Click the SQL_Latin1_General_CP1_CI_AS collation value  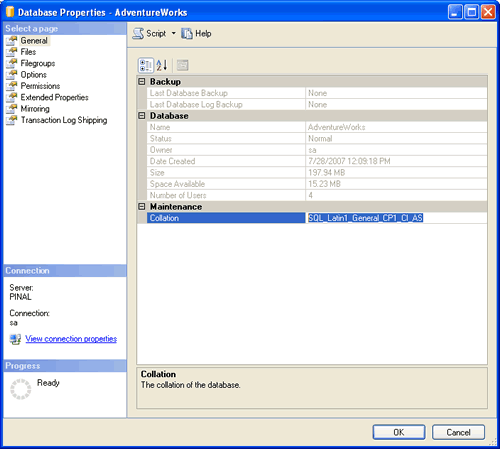(x=366, y=218)
